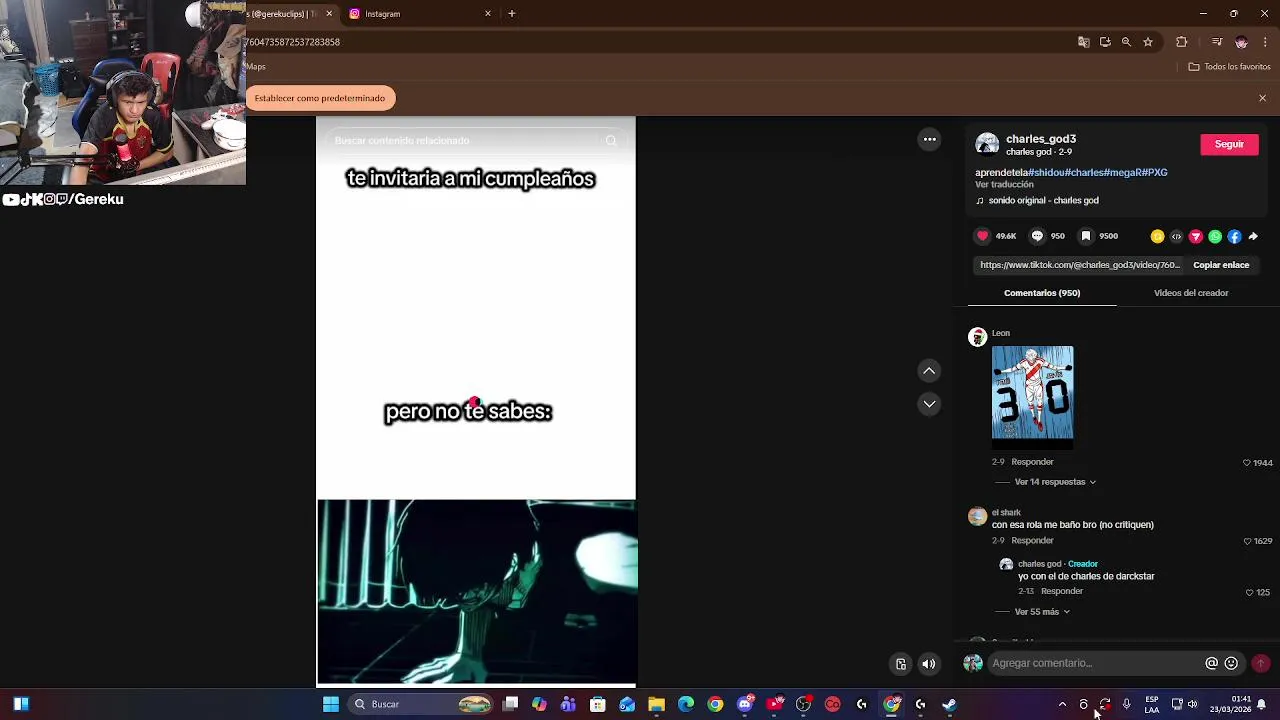1280x720 pixels.
Task: Toggle auto-scroll button beside the volume icon
Action: tap(901, 664)
